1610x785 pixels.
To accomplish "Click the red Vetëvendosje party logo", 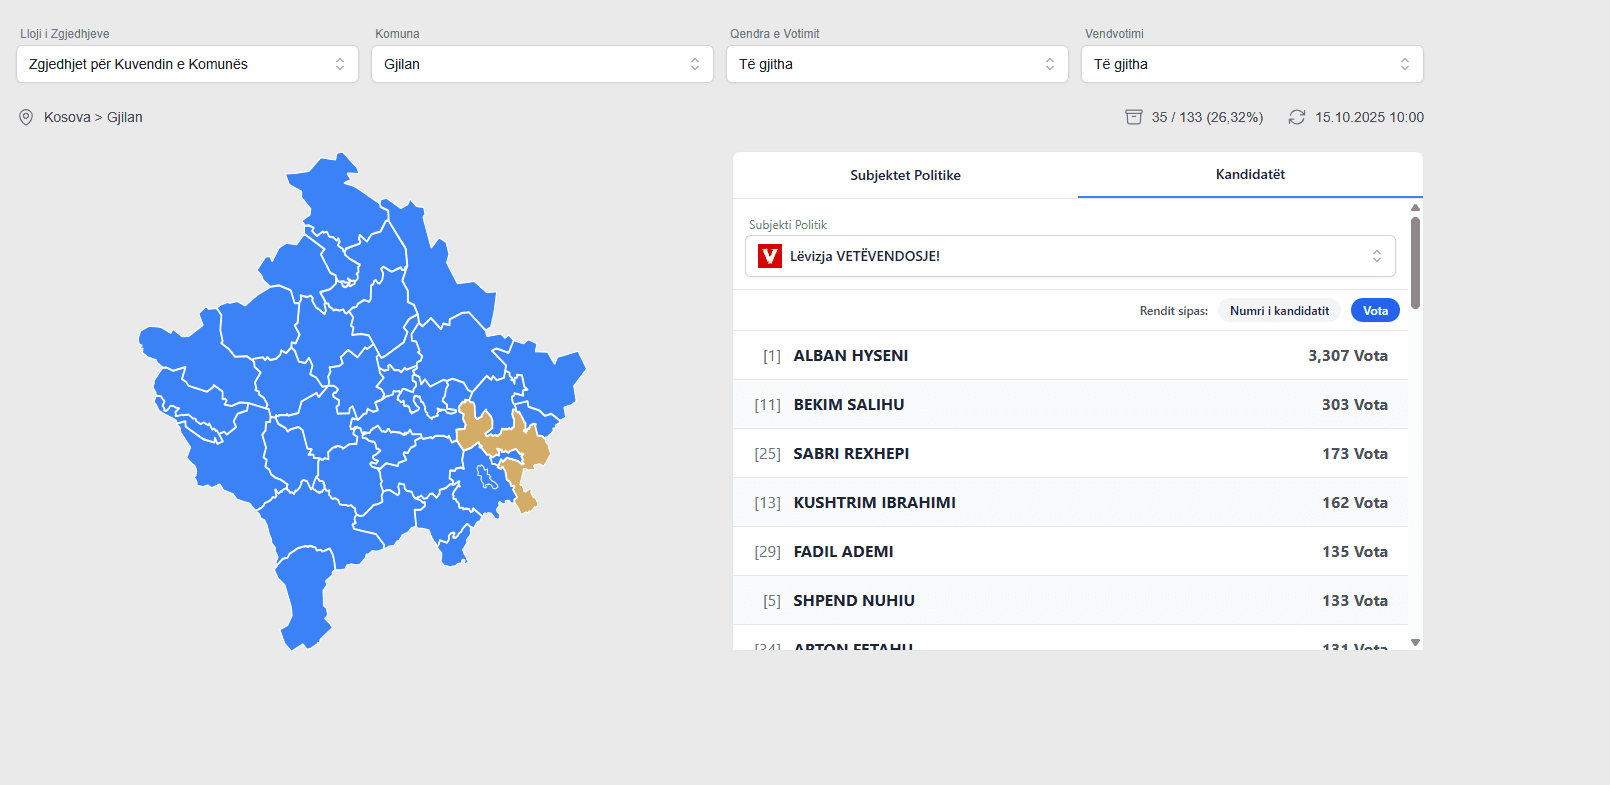I will (x=769, y=256).
